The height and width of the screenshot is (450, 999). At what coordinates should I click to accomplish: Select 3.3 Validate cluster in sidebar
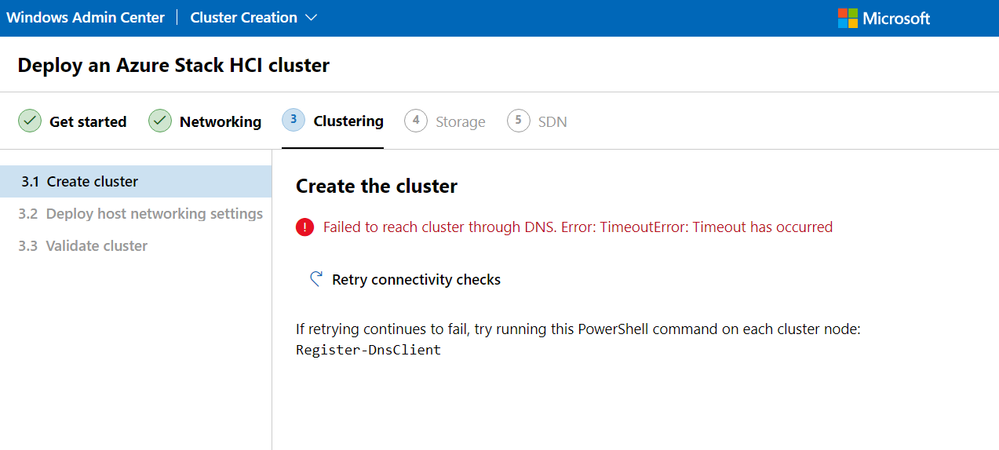point(136,245)
